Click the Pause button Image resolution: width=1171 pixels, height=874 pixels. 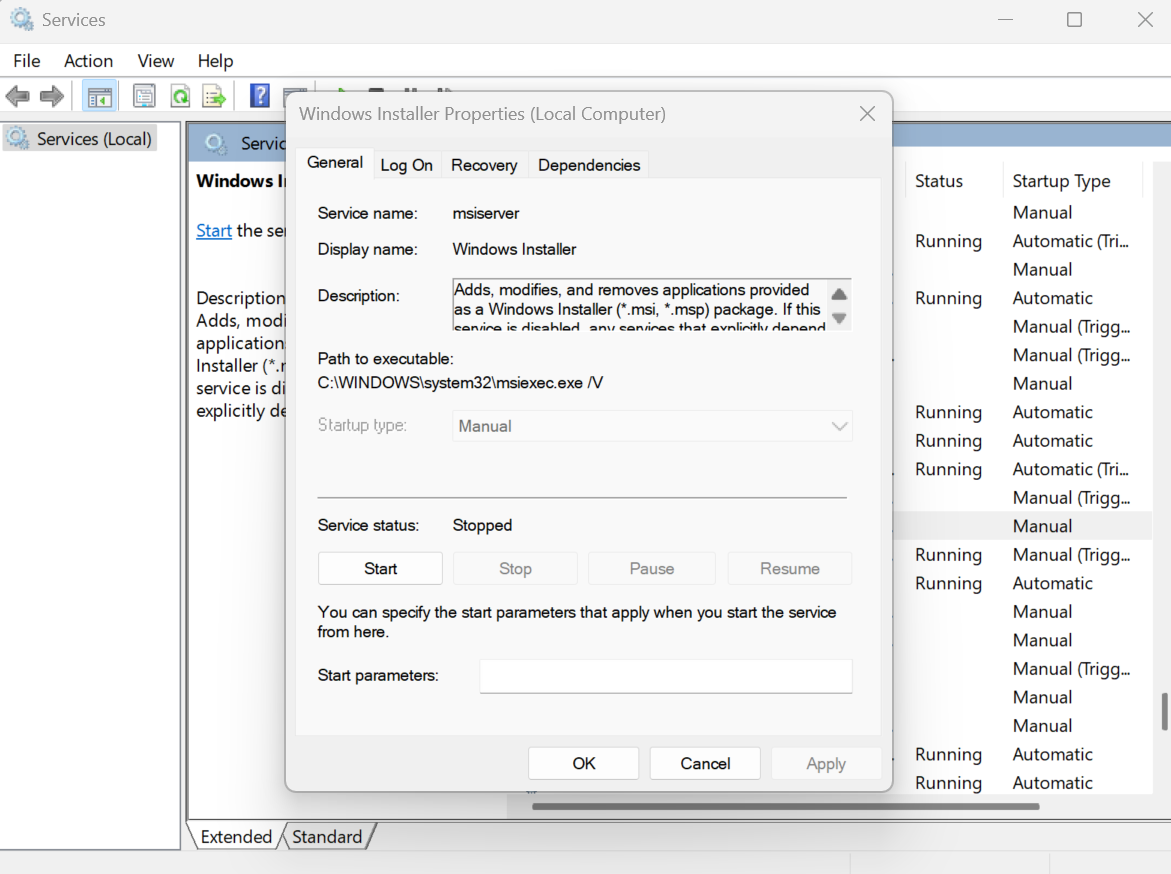point(652,568)
